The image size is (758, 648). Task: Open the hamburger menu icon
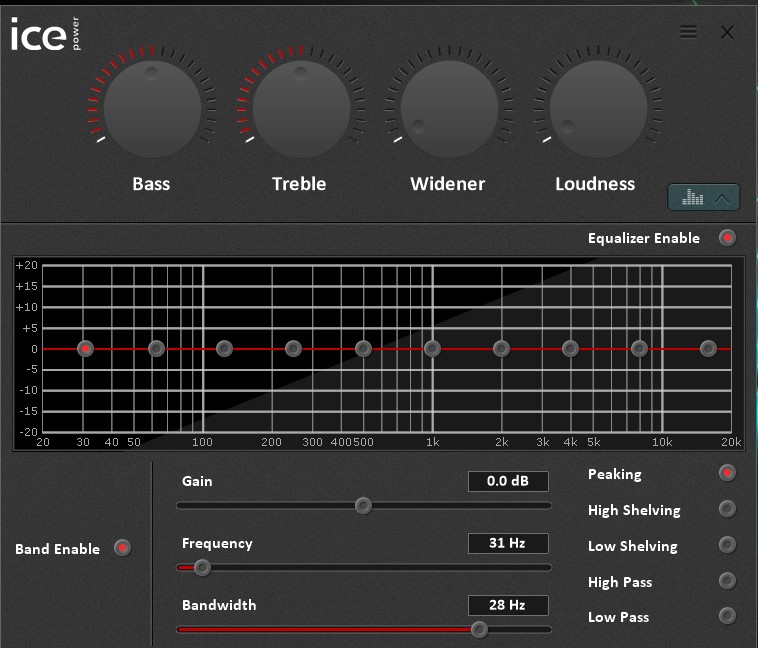pyautogui.click(x=688, y=32)
